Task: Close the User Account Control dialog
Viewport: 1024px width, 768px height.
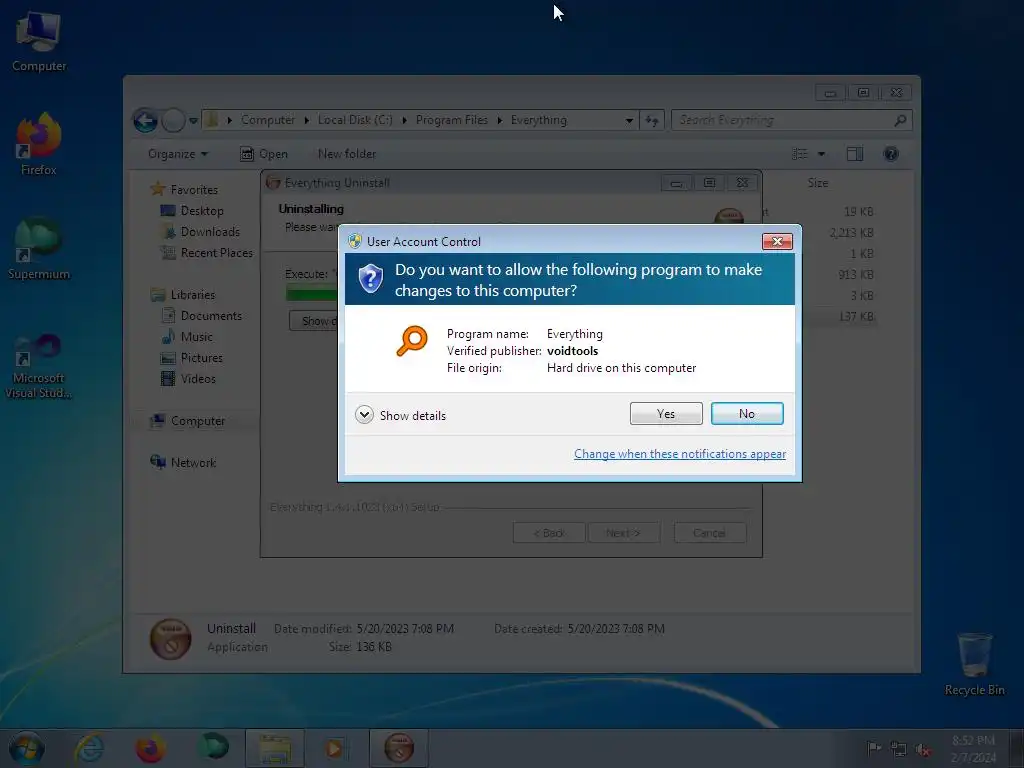Action: coord(777,241)
